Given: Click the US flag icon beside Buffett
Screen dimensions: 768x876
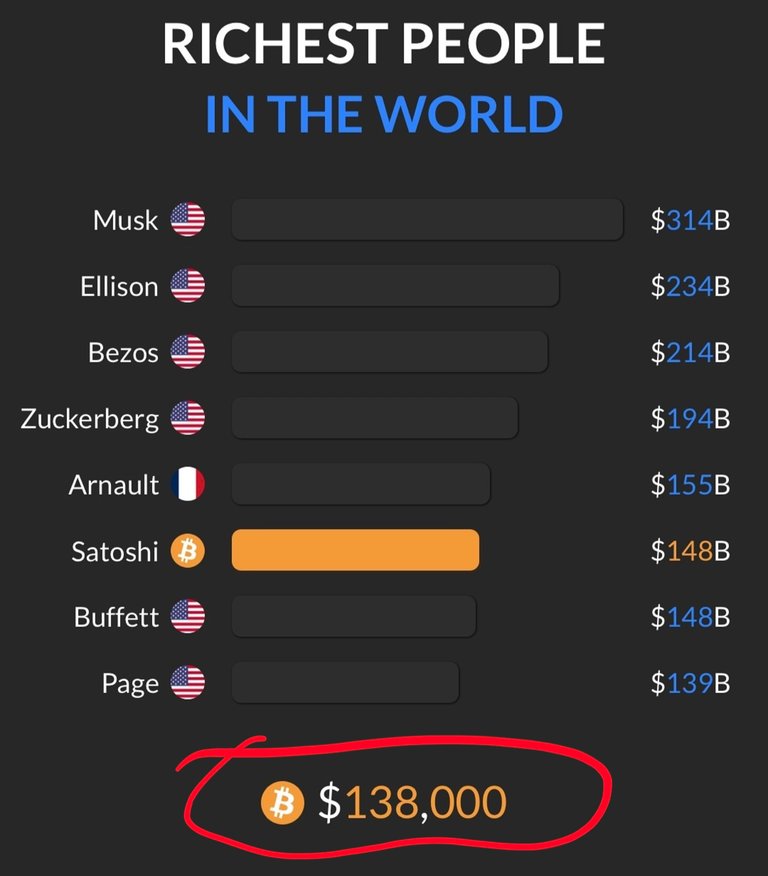Looking at the screenshot, I should click(x=188, y=616).
